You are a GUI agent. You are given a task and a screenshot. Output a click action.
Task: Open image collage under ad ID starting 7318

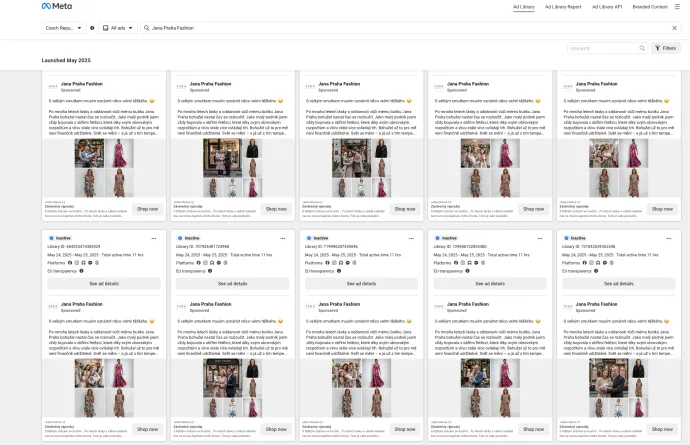point(619,388)
